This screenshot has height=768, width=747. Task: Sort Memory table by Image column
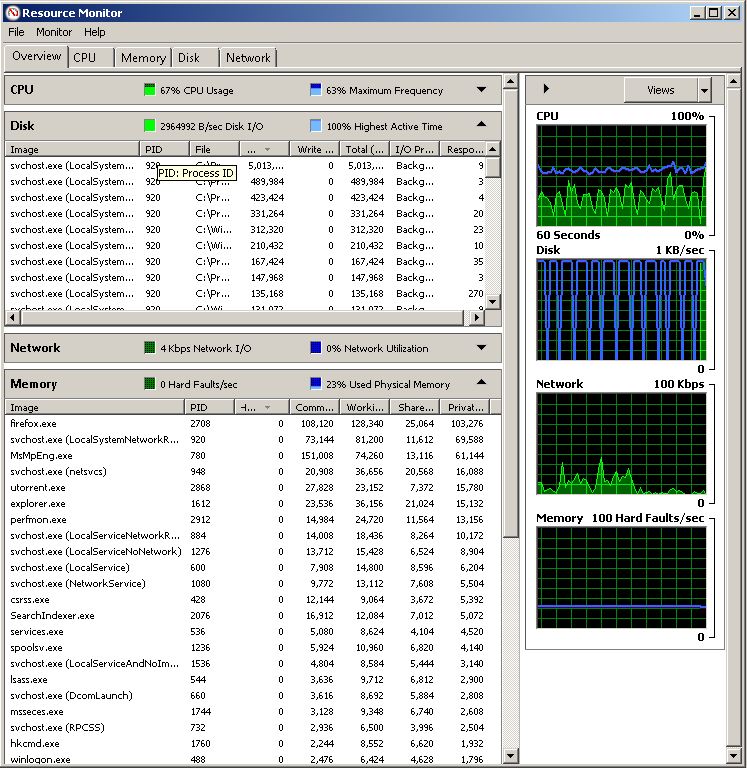pyautogui.click(x=95, y=407)
